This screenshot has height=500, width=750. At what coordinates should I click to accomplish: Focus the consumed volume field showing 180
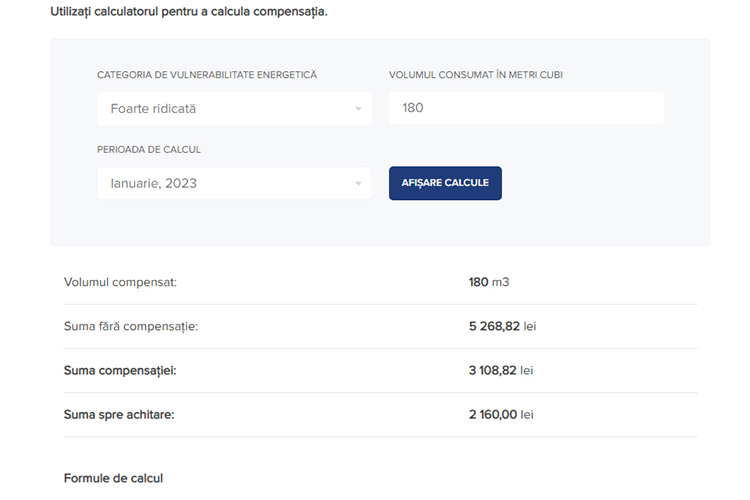[526, 108]
